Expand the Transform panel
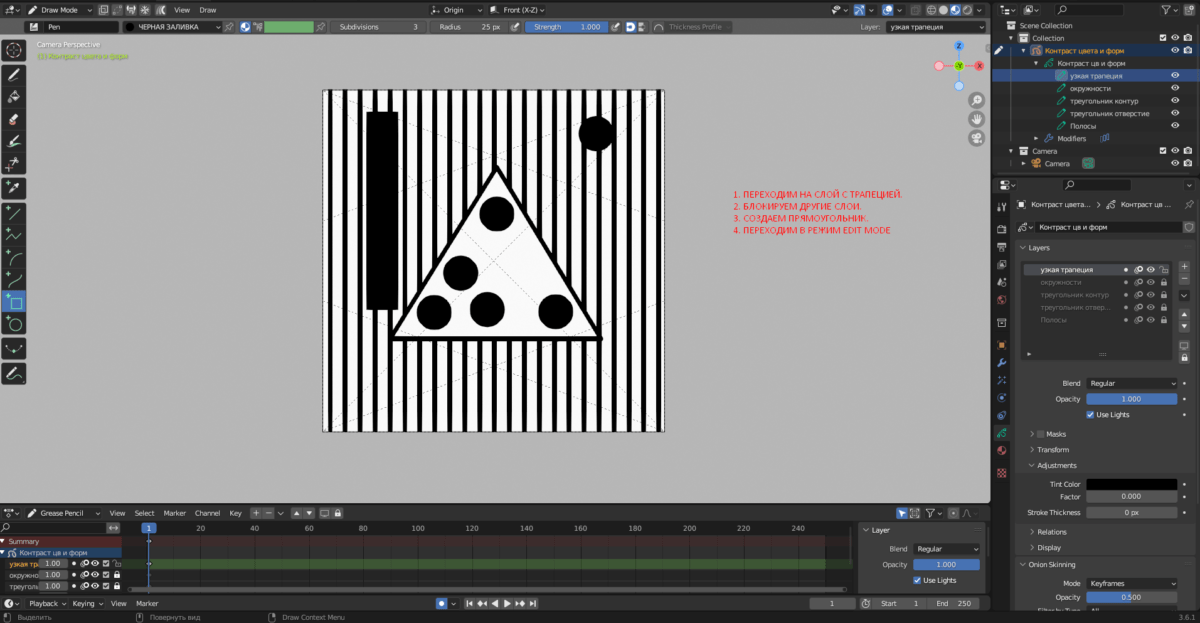The image size is (1200, 623). click(1053, 450)
